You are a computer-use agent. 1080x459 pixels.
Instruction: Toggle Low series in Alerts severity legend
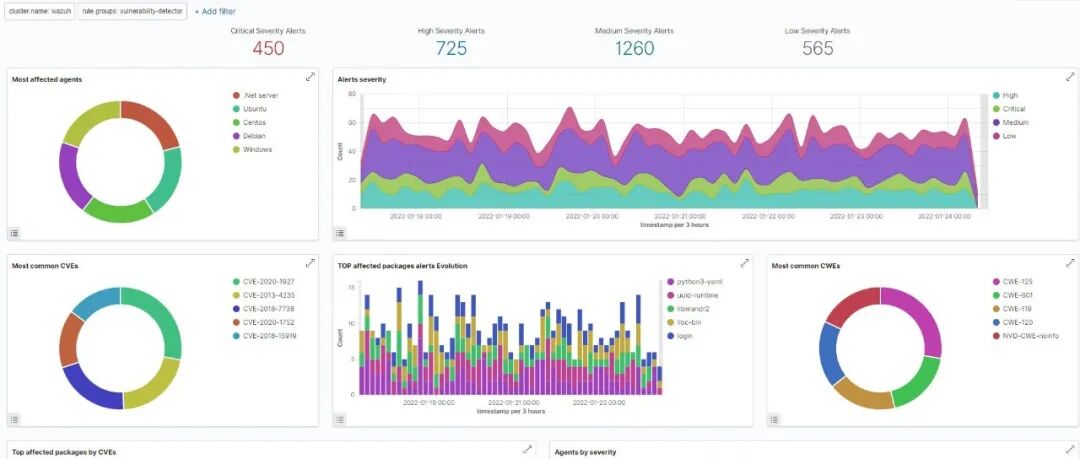[x=1004, y=136]
